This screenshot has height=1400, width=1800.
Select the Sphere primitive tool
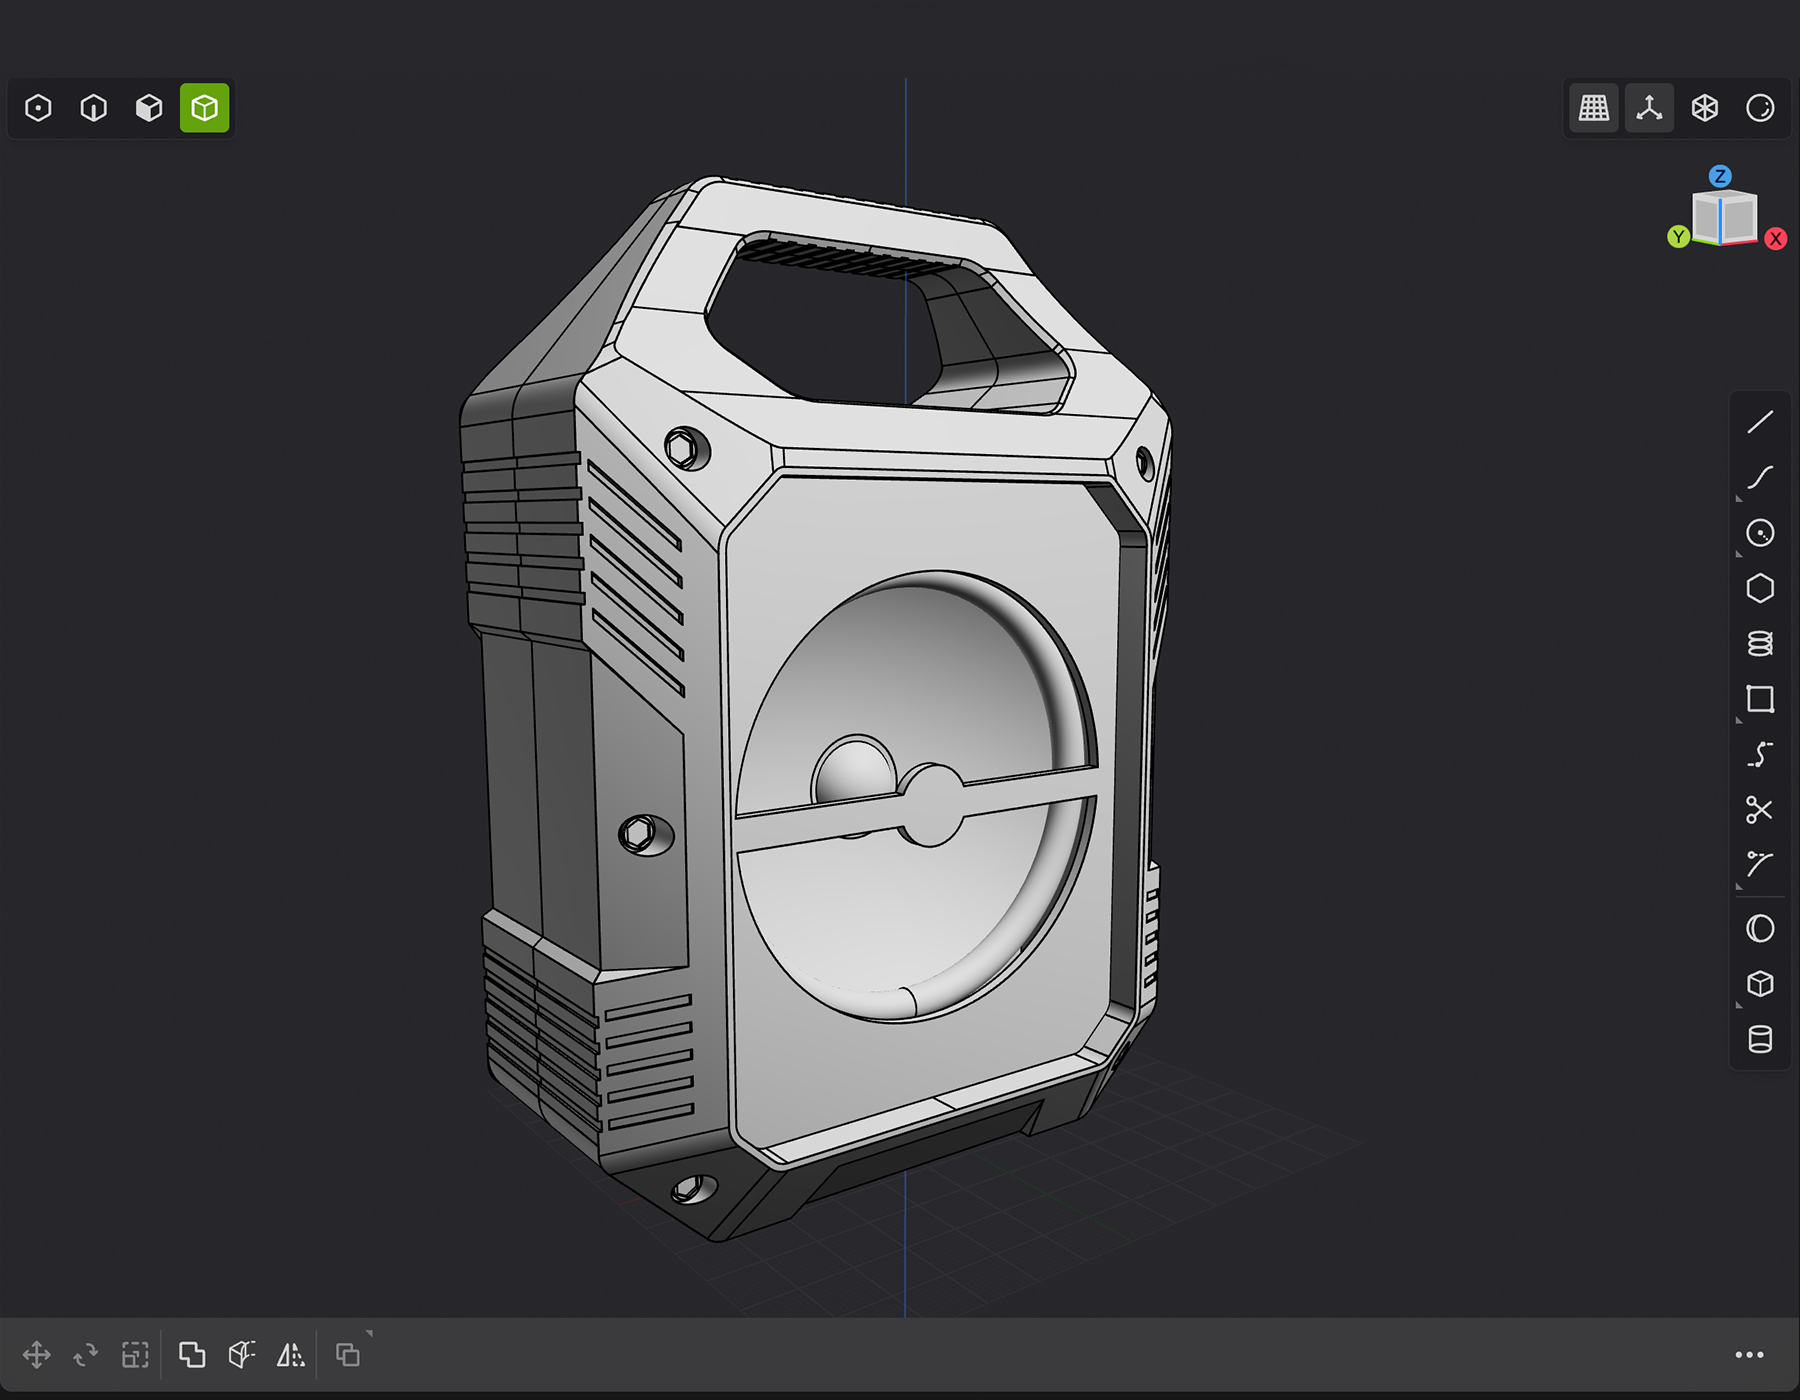(x=1759, y=929)
